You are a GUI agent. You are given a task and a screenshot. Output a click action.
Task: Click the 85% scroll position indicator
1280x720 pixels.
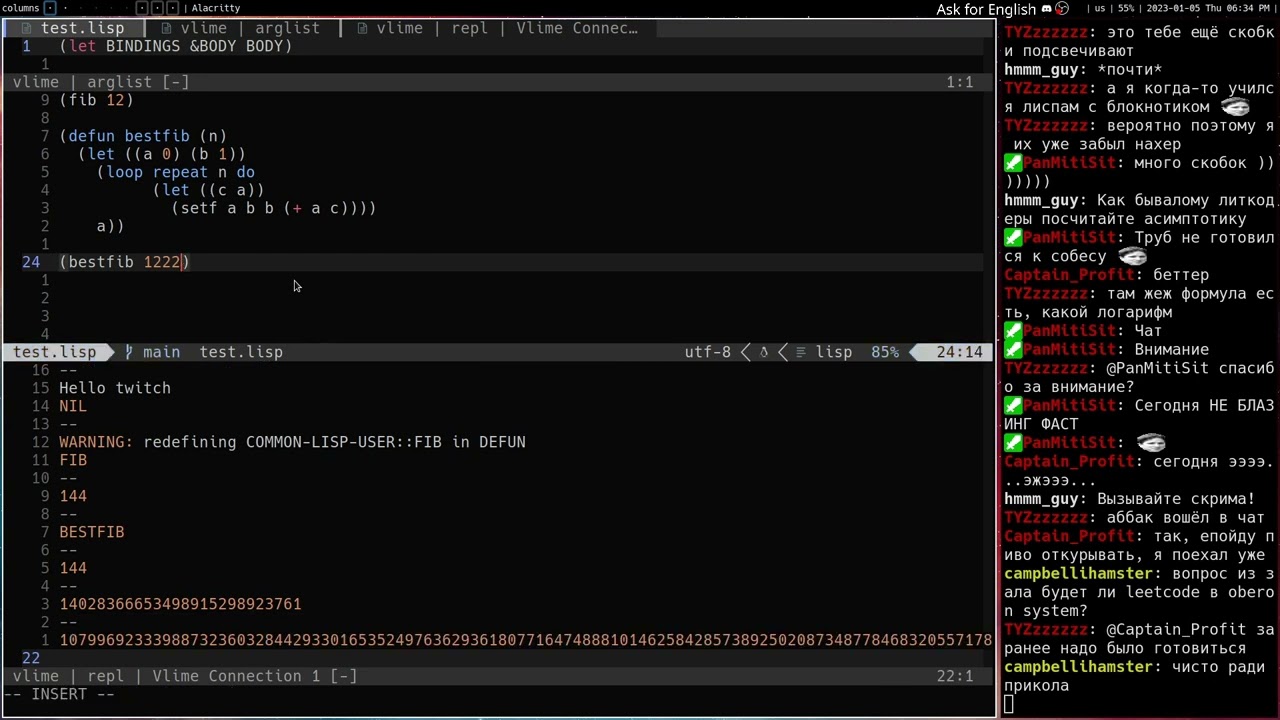(x=884, y=352)
